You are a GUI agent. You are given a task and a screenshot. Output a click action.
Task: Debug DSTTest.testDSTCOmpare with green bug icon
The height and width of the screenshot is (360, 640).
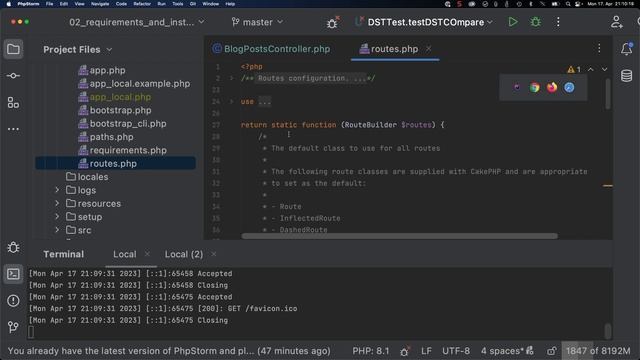[x=536, y=22]
